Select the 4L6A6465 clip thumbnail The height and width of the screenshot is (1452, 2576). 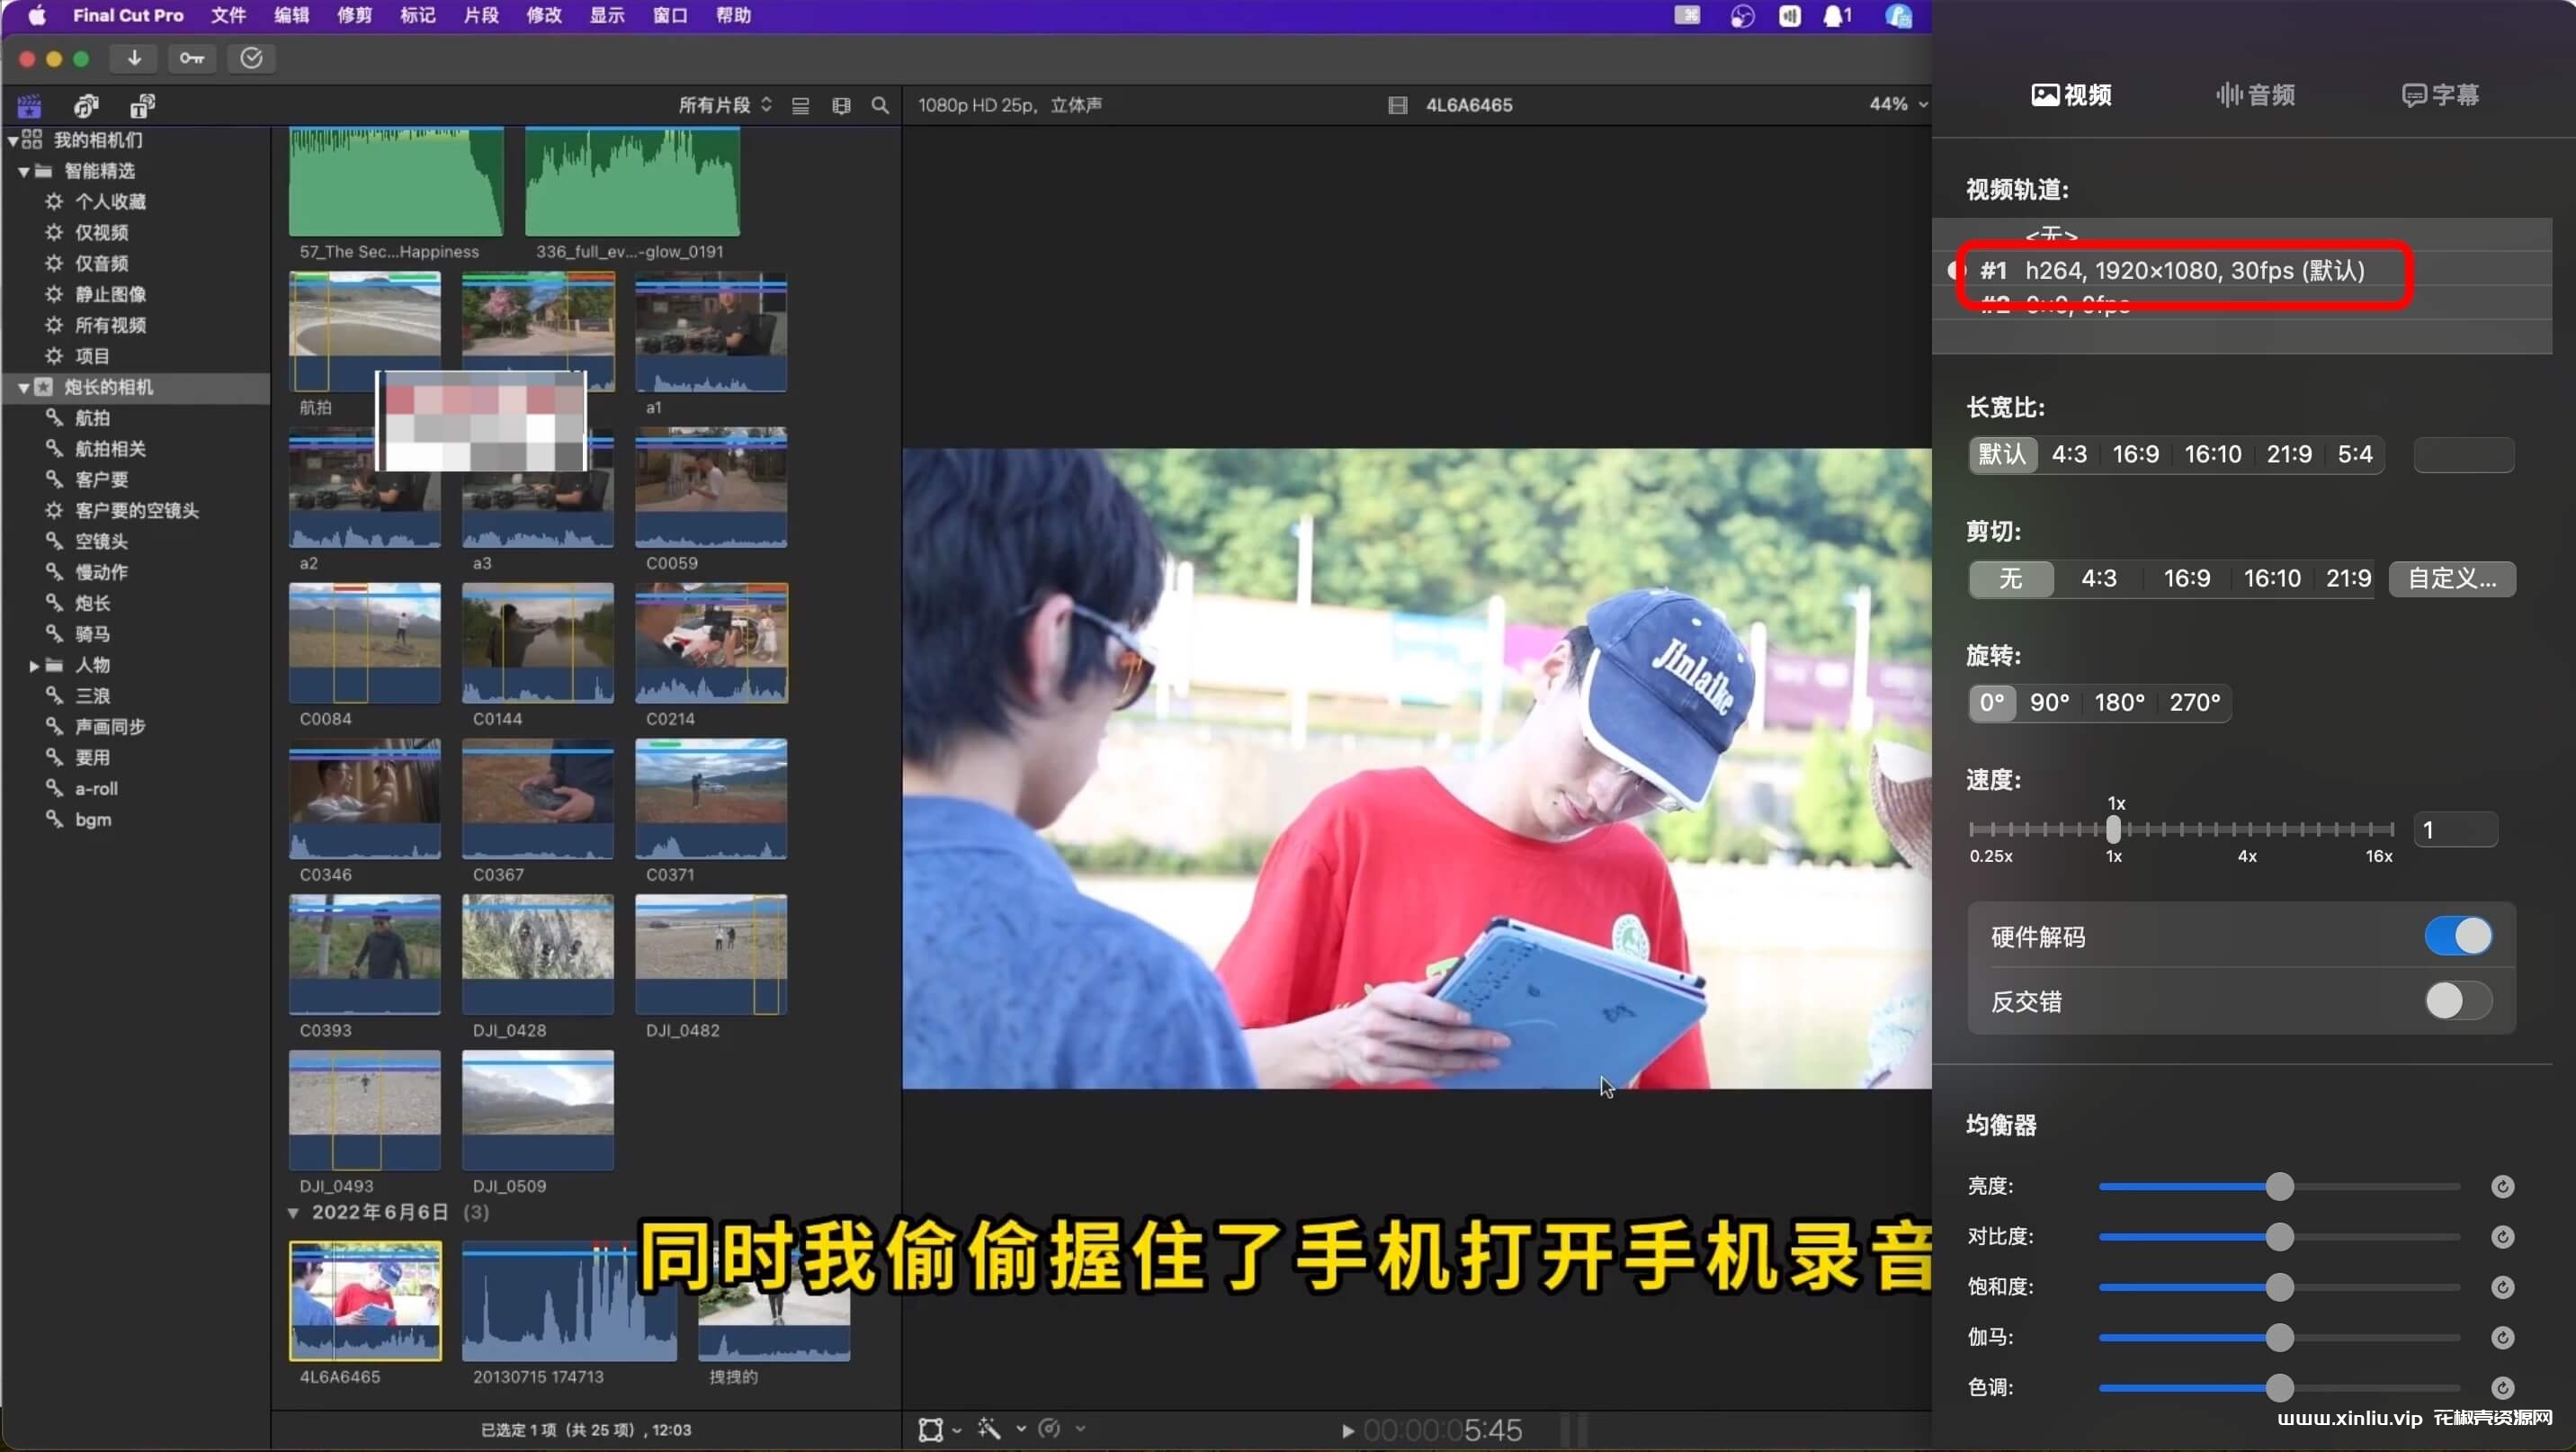365,1301
